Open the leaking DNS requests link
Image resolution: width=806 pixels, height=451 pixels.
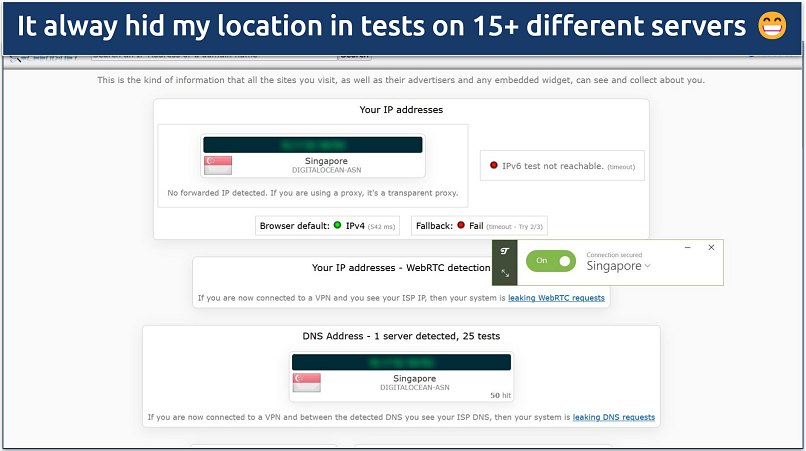click(614, 417)
